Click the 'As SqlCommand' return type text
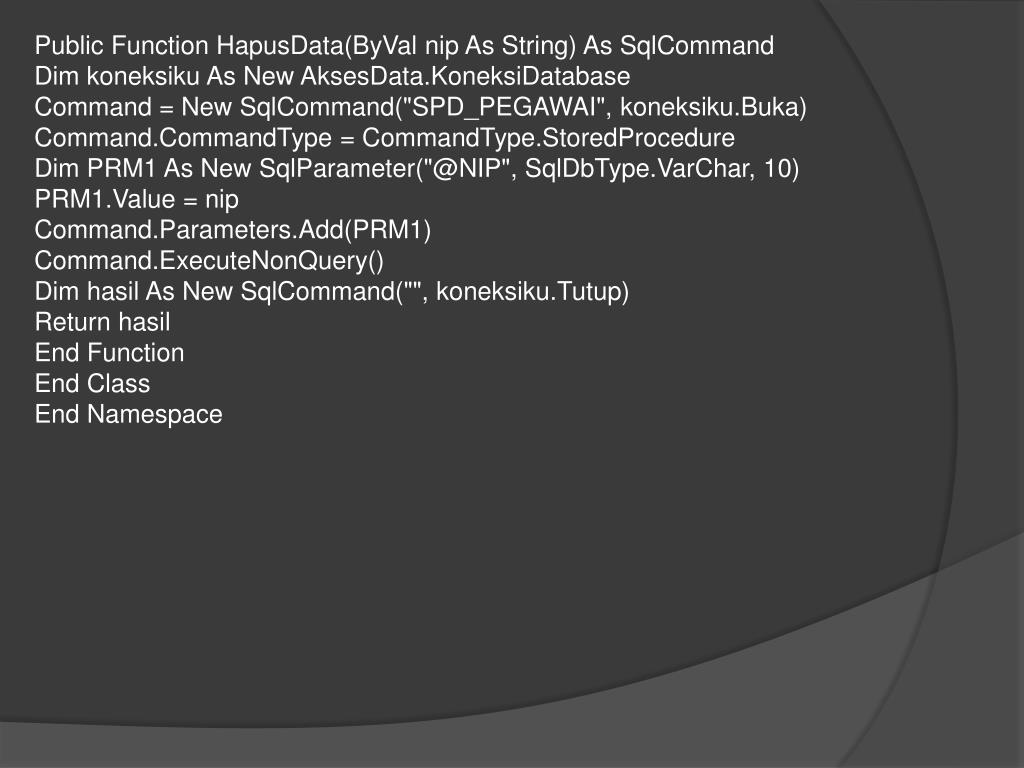 [679, 46]
